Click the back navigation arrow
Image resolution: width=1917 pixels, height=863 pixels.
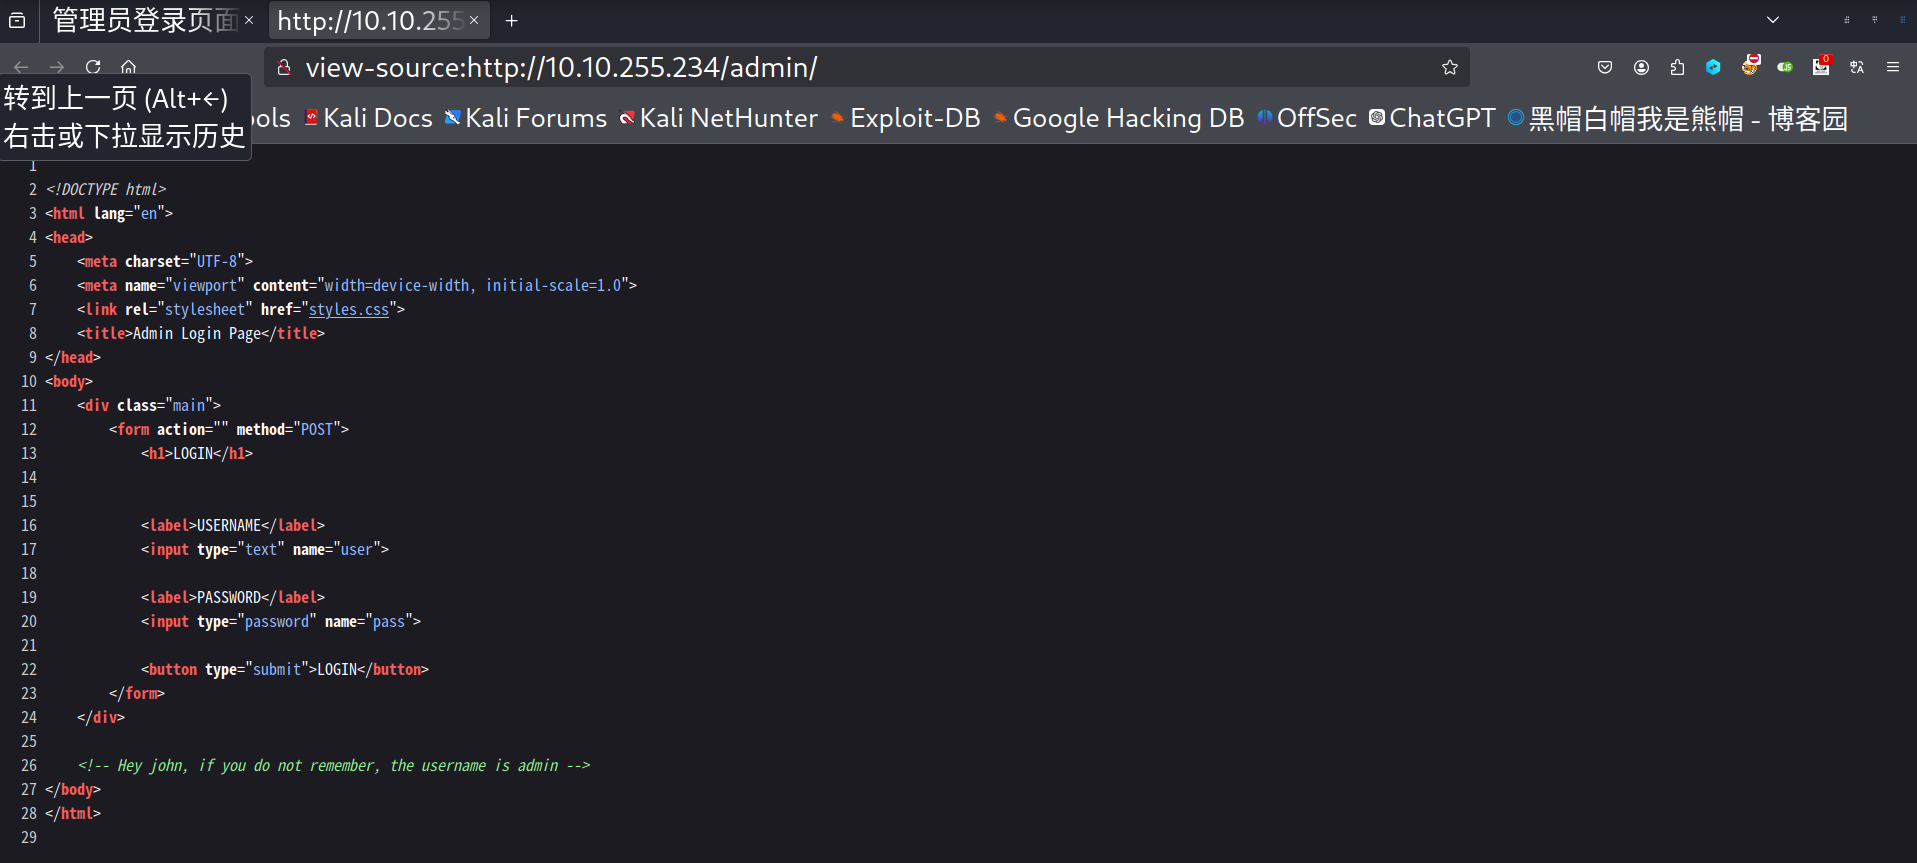(21, 67)
